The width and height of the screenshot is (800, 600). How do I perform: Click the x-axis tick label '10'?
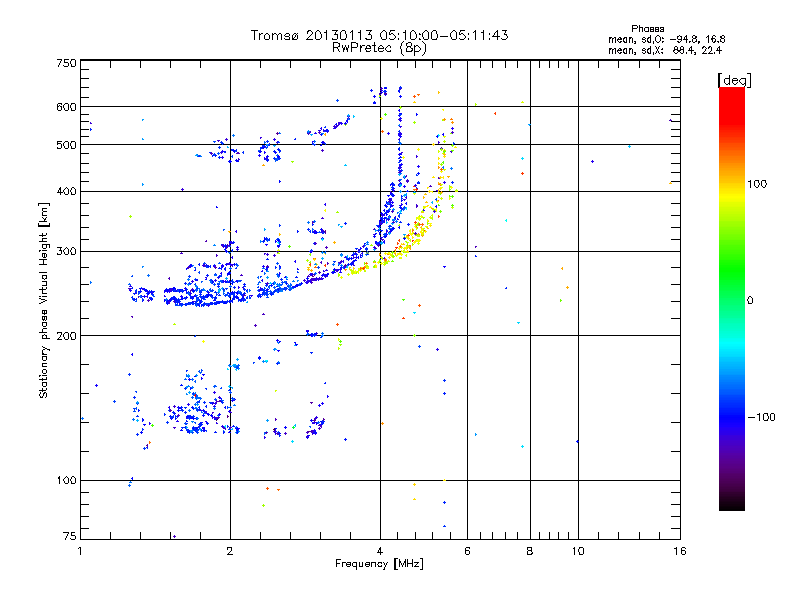[578, 551]
